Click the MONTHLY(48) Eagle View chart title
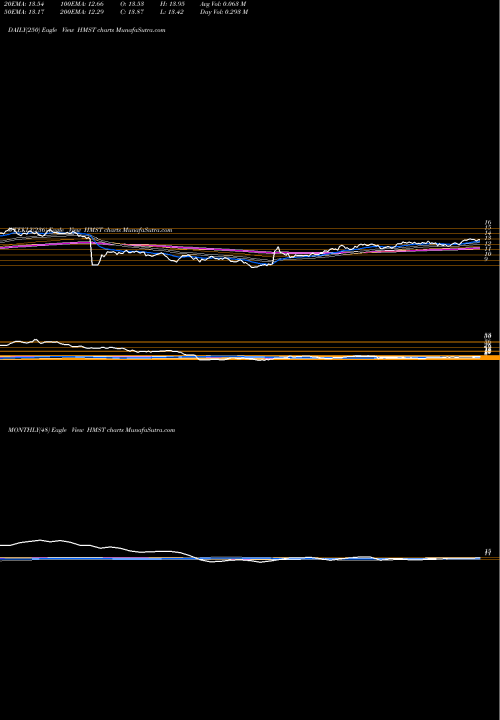Viewport: 500px width, 720px height. [x=92, y=430]
